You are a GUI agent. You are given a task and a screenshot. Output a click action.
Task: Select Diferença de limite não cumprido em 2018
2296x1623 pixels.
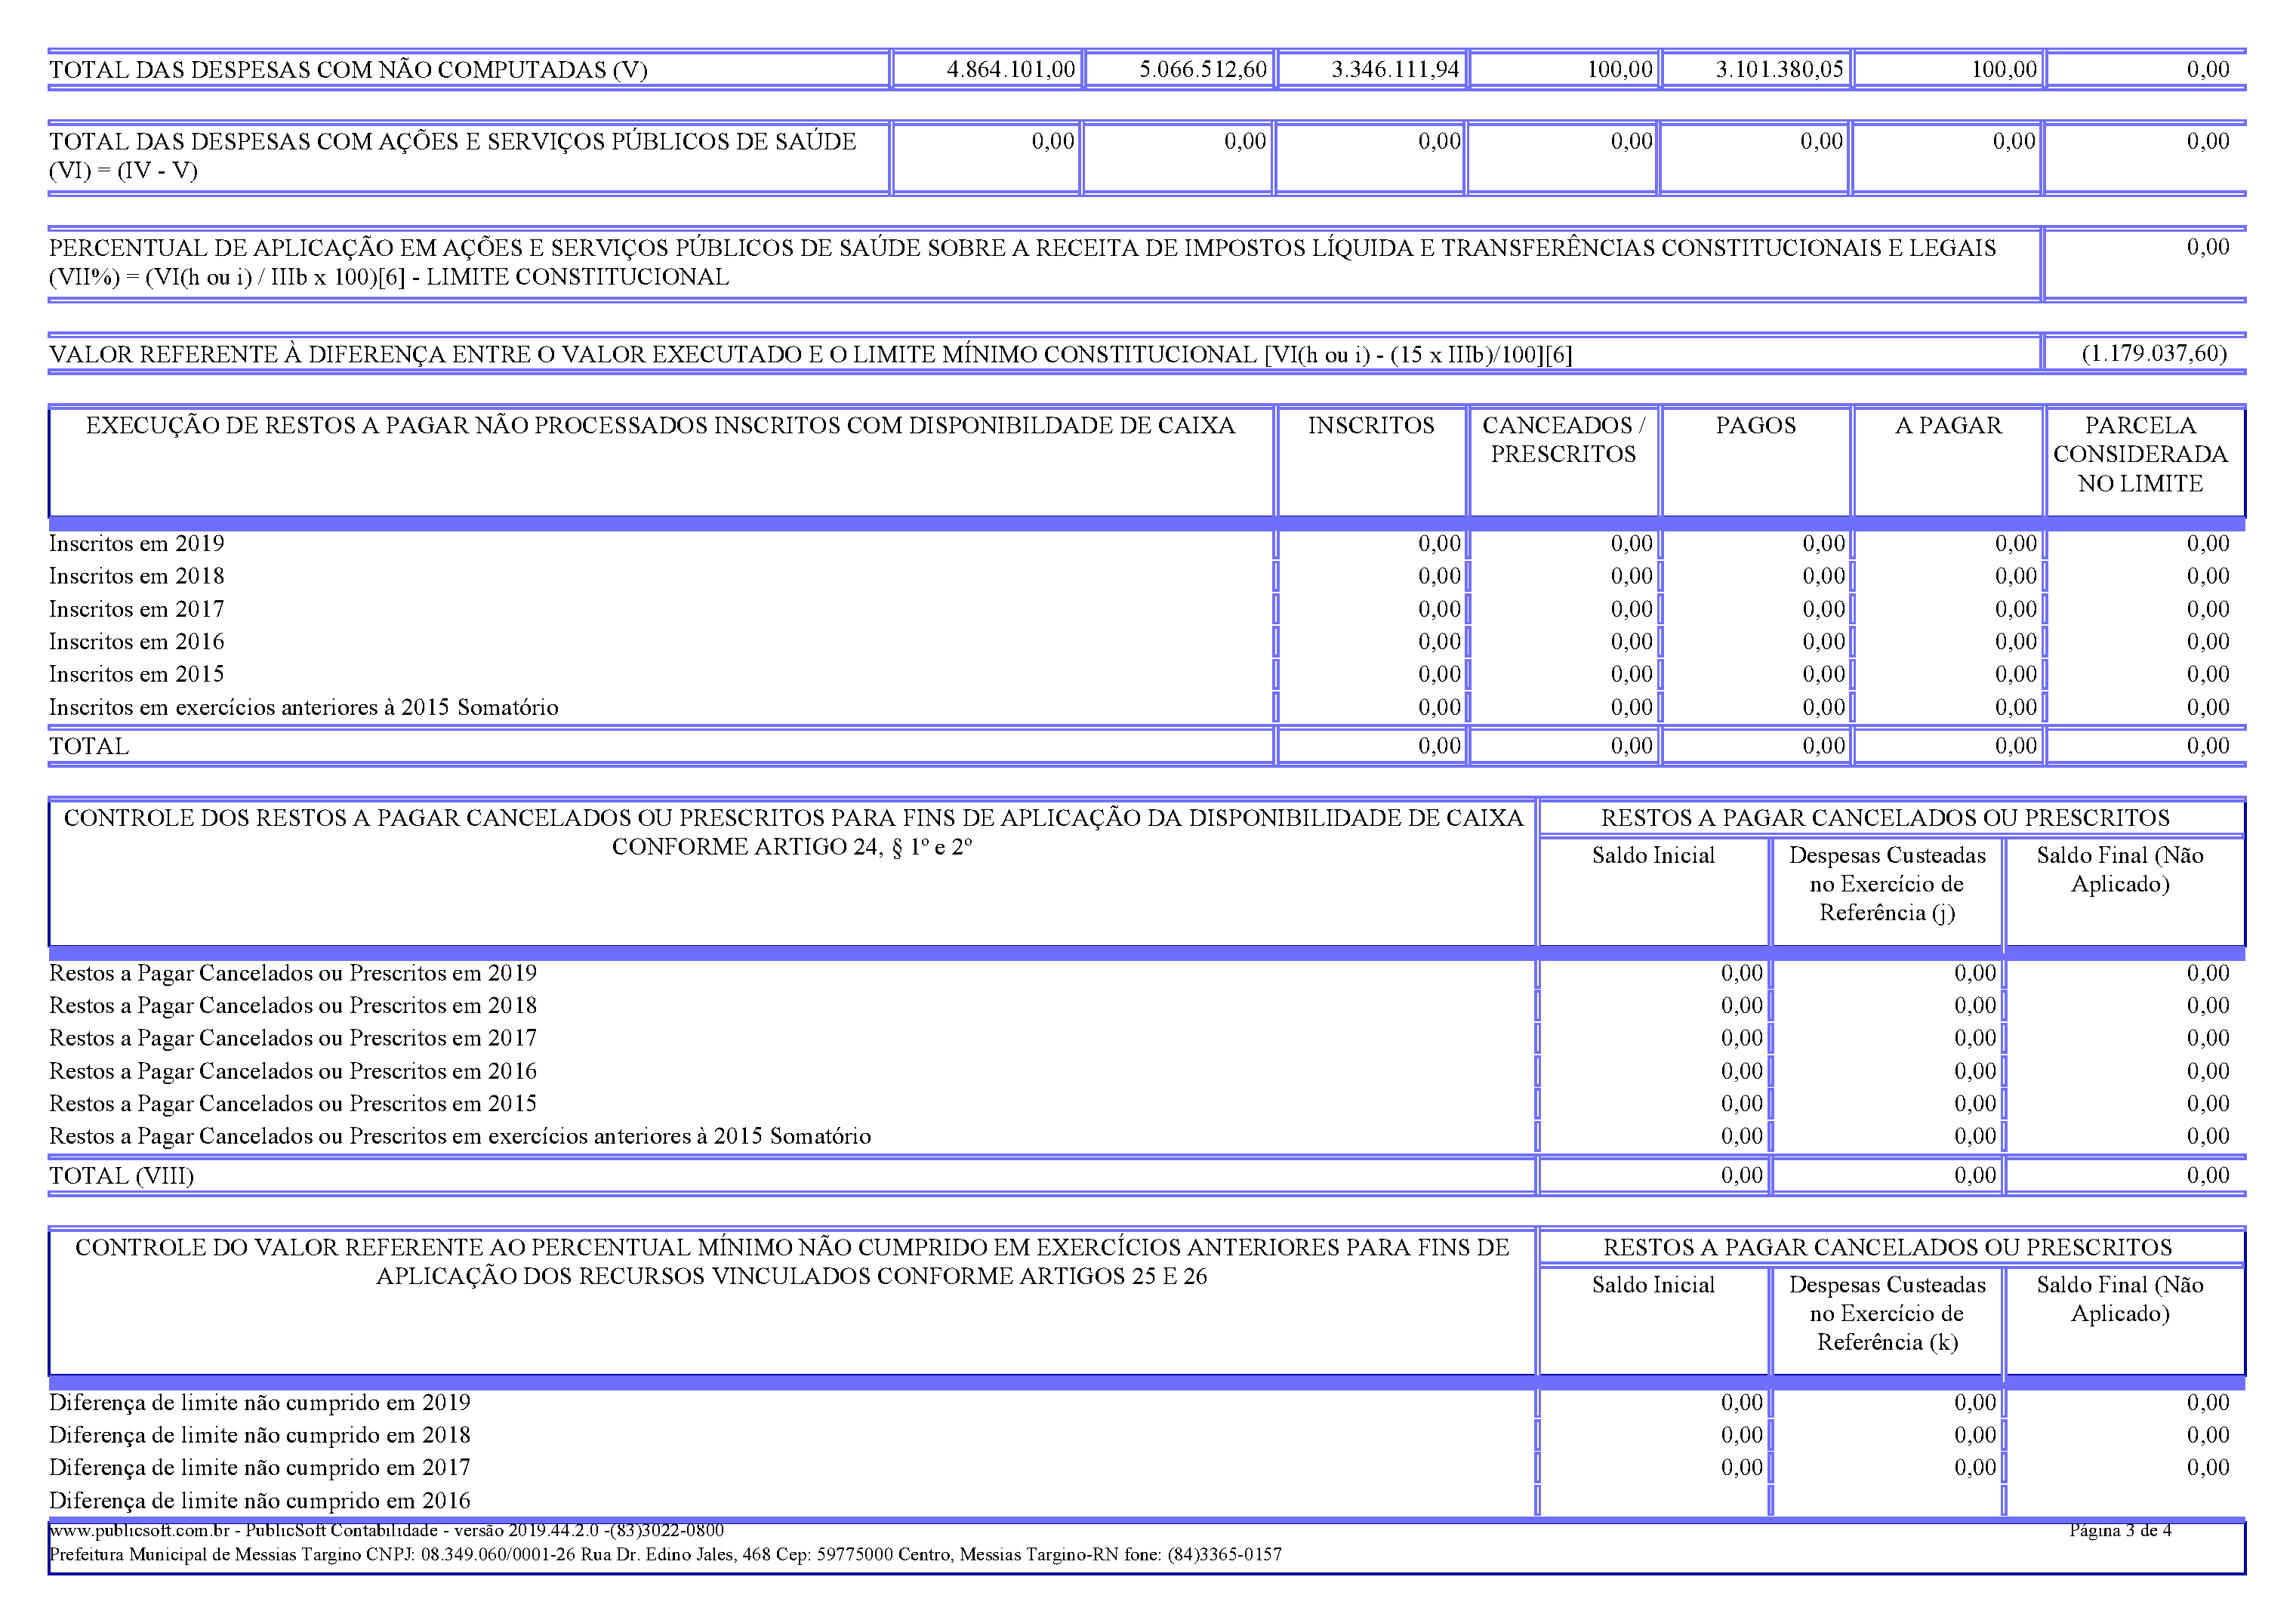click(x=260, y=1435)
